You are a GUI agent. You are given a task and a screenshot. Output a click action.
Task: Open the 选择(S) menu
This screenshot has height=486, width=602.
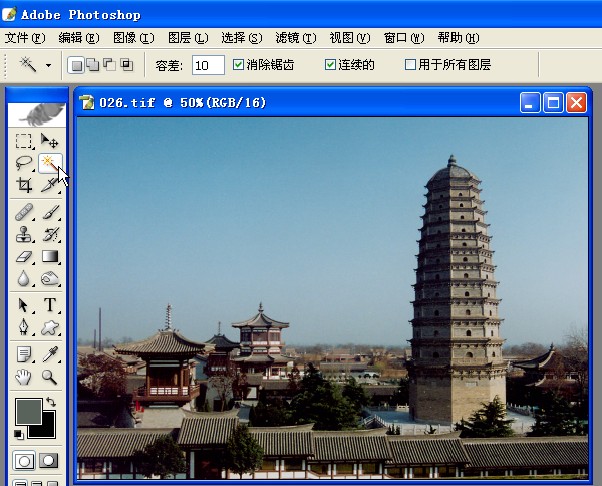point(242,38)
